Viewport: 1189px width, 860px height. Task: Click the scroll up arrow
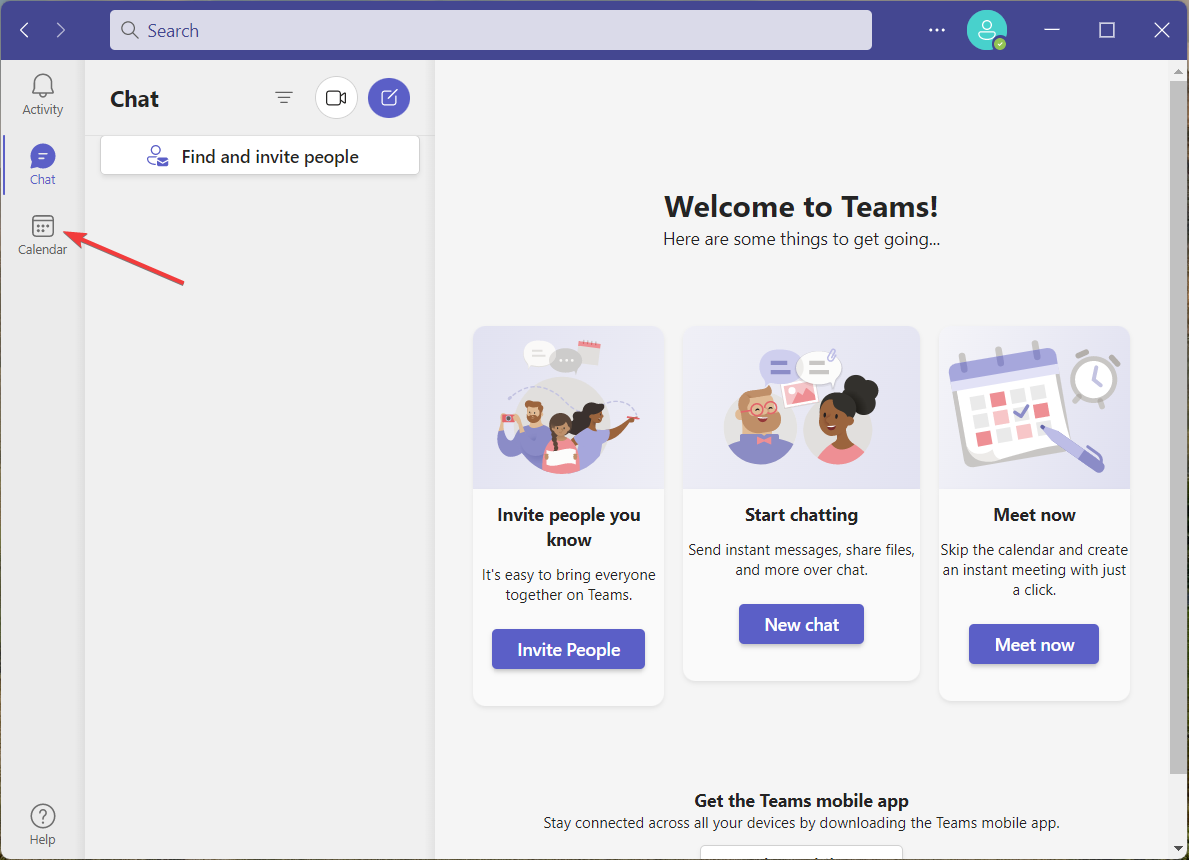(x=1178, y=71)
